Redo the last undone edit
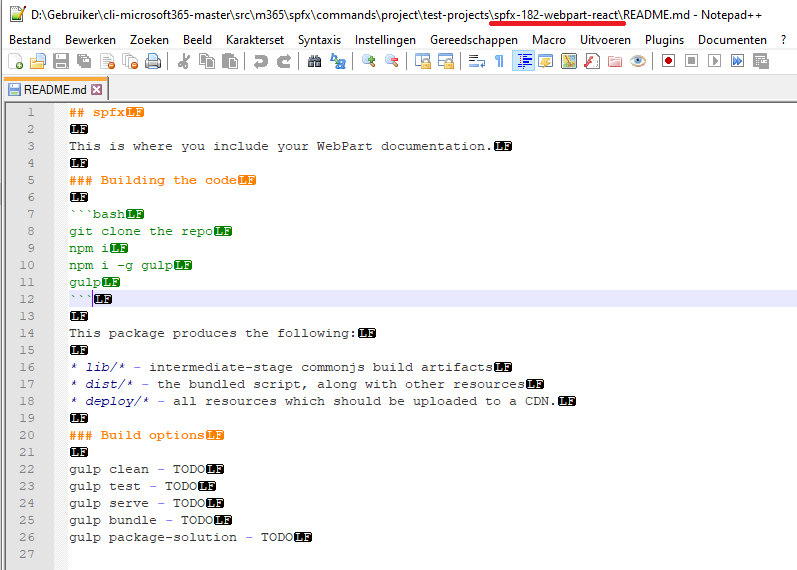The height and width of the screenshot is (570, 797). pyautogui.click(x=284, y=62)
